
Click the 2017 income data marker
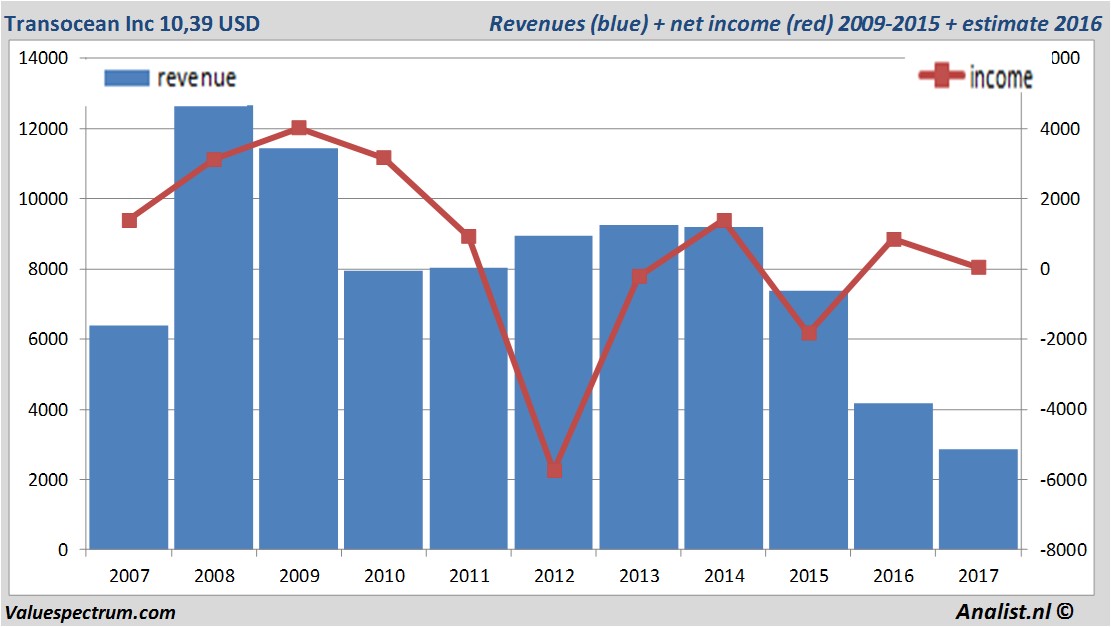click(979, 267)
